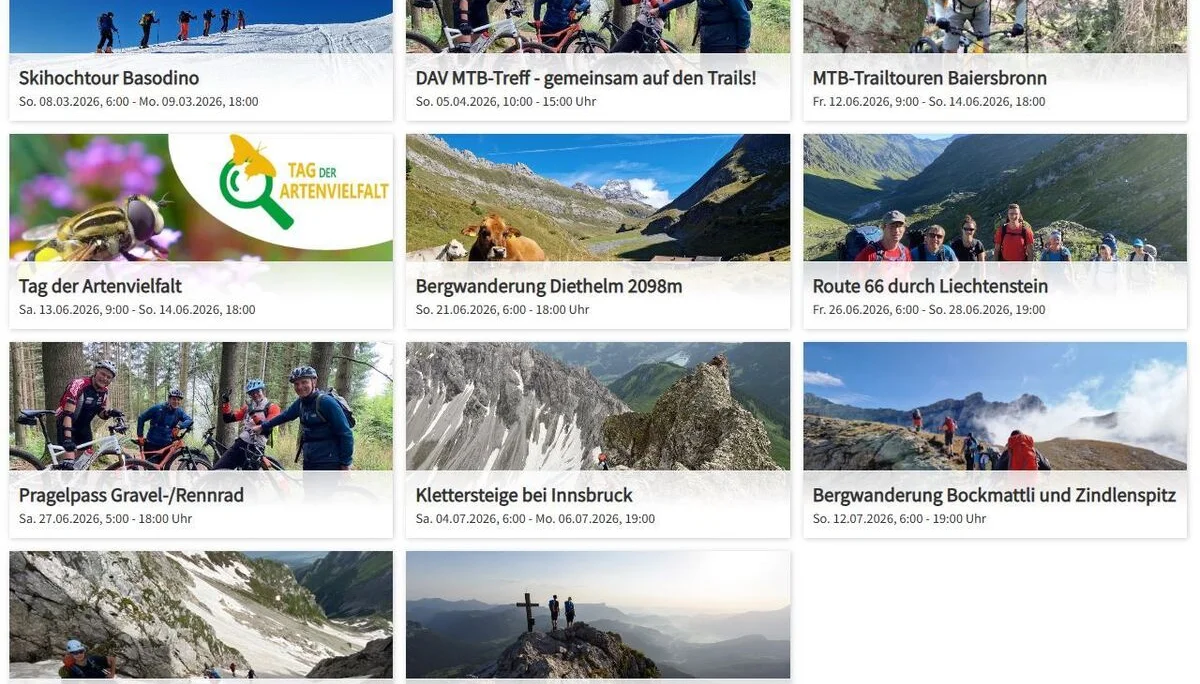Click the skiers on snow photo
Screen dimensions: 1200x684
(200, 28)
